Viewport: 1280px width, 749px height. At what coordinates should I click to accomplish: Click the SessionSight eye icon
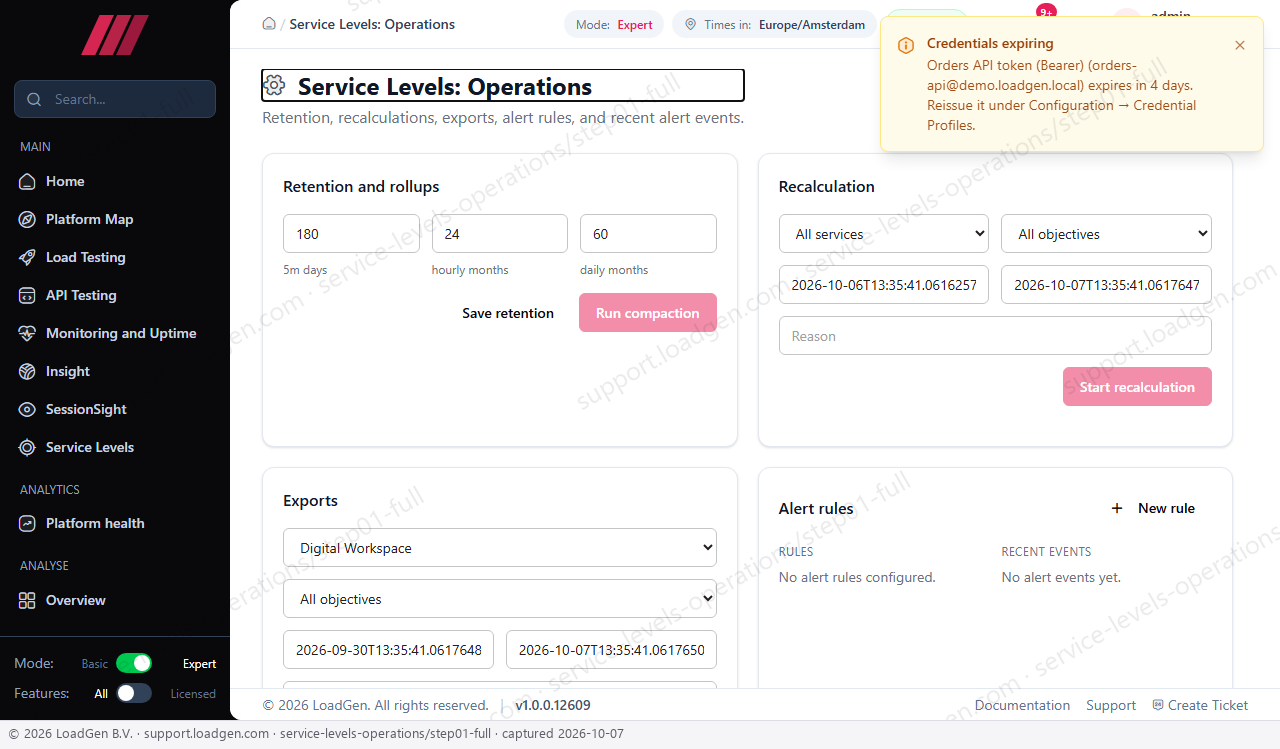coord(27,409)
